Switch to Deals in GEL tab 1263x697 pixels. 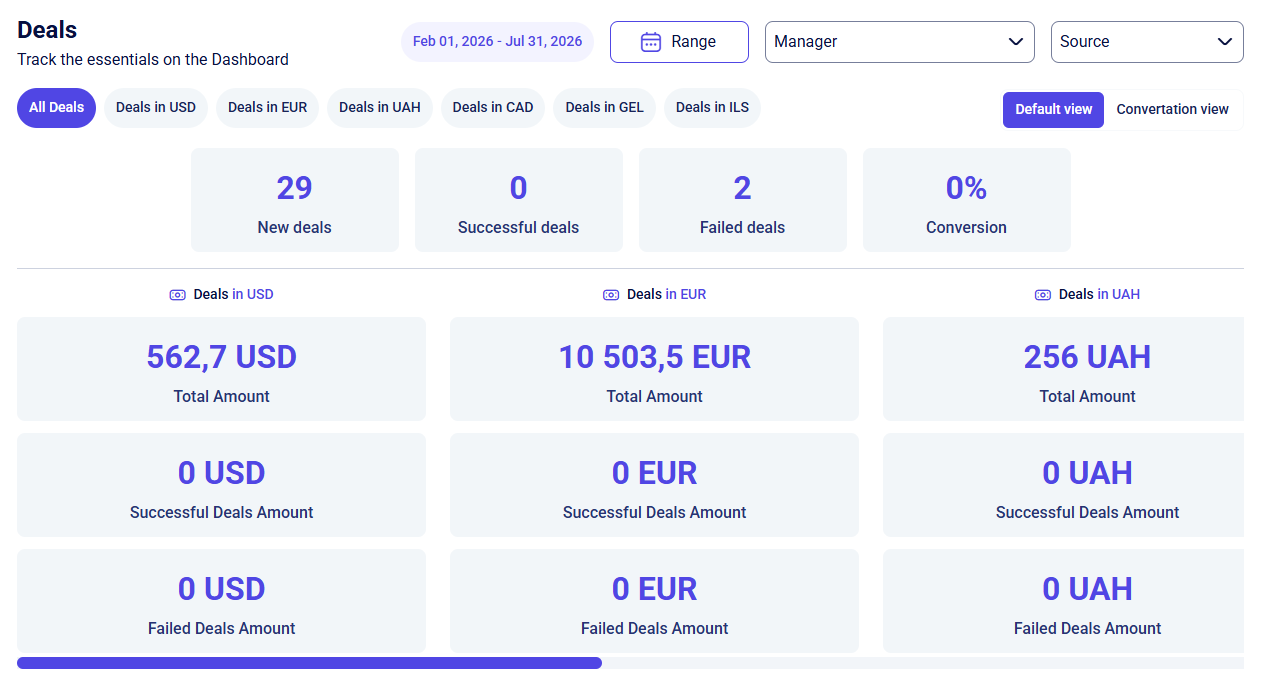(x=605, y=108)
